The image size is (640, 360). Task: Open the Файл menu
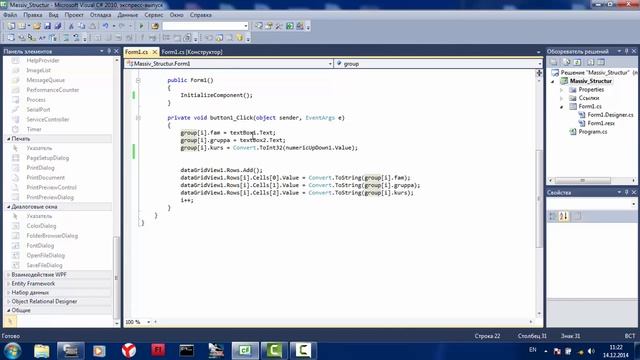coord(10,15)
